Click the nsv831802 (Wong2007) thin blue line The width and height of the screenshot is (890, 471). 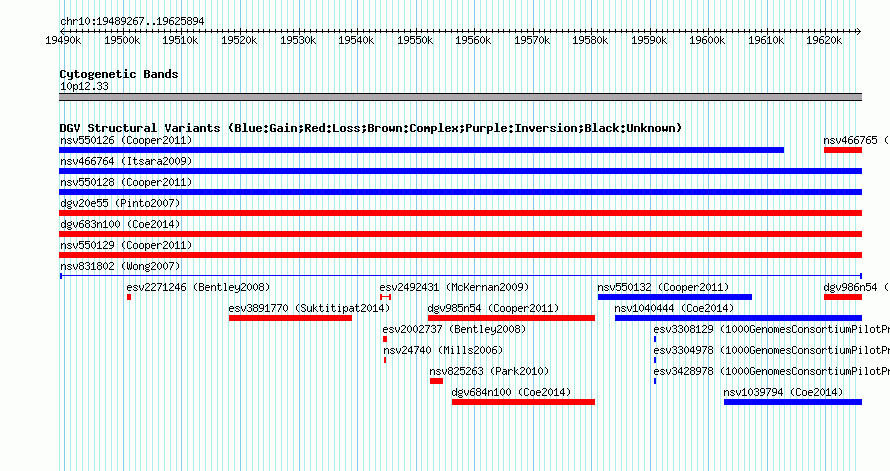[x=460, y=276]
